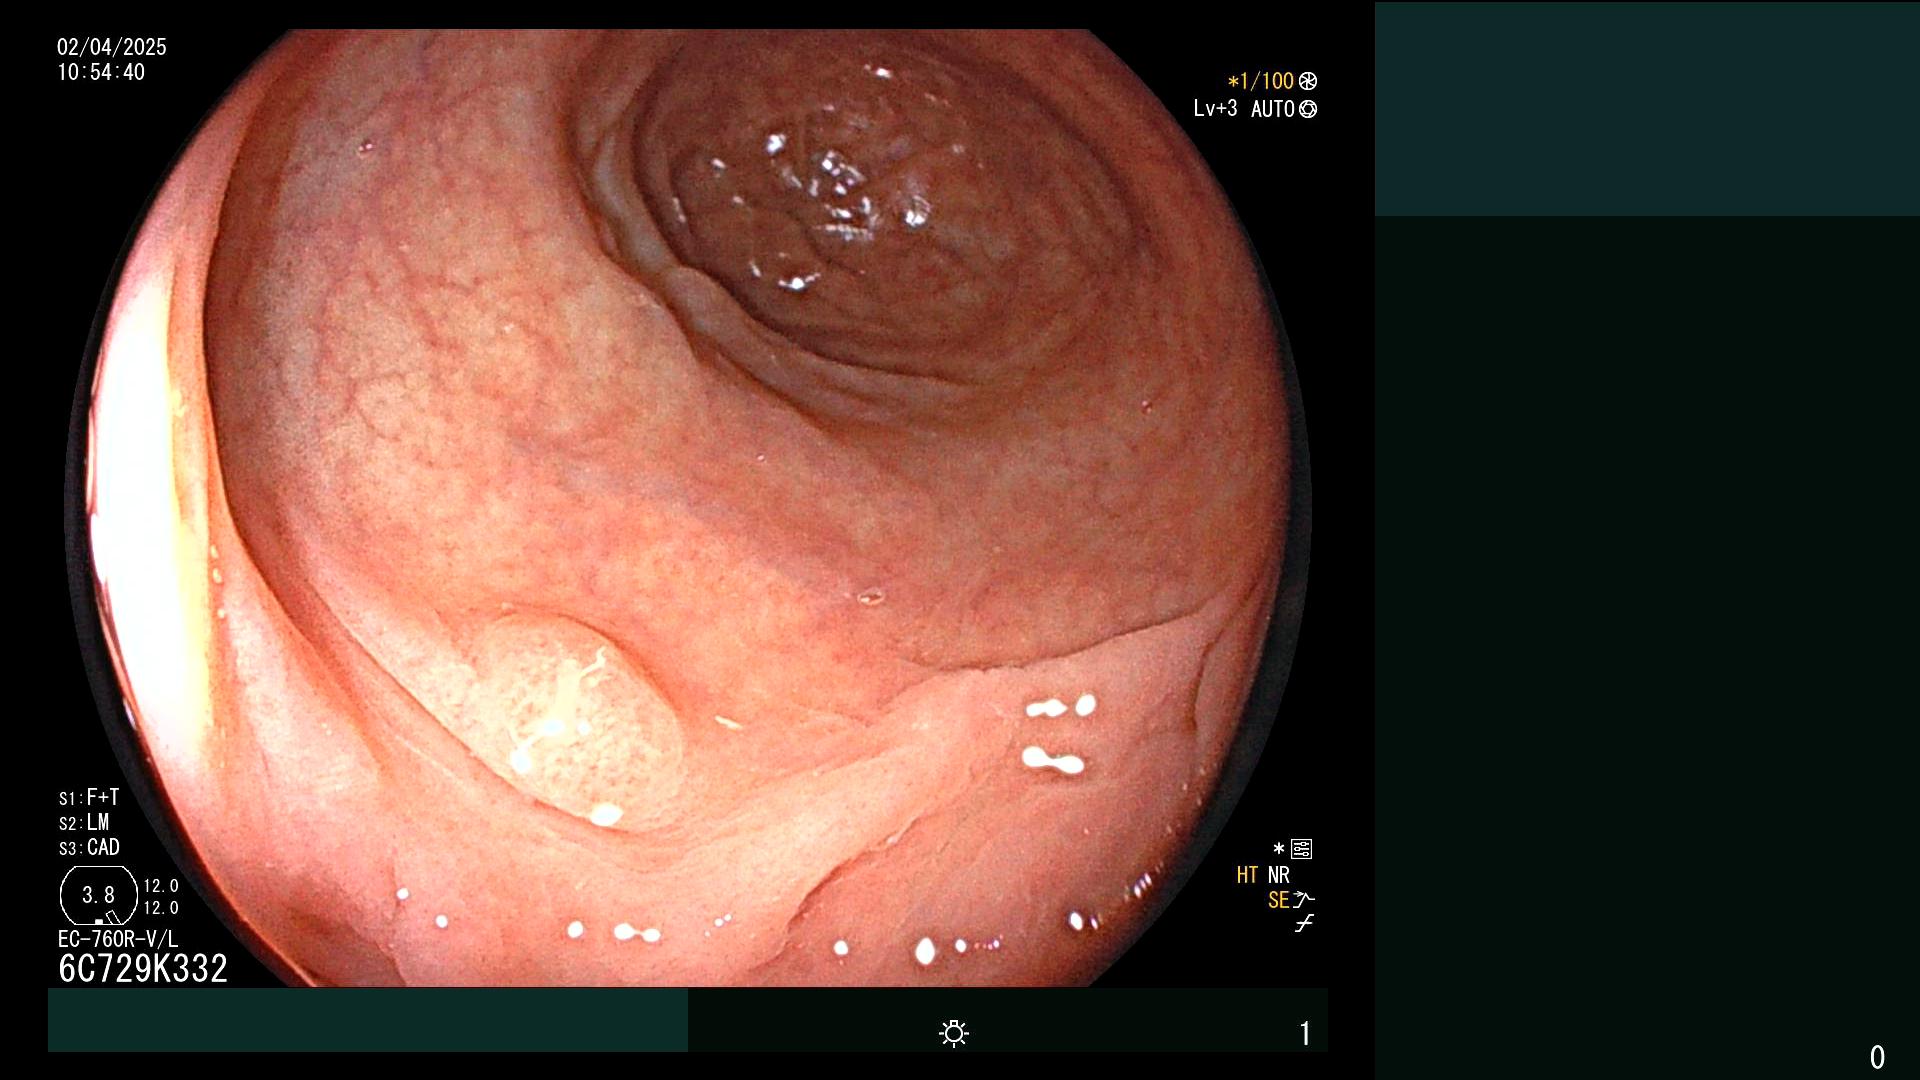Click the teal bar below the endoscopic image
Image resolution: width=1920 pixels, height=1080 pixels.
(x=368, y=1020)
